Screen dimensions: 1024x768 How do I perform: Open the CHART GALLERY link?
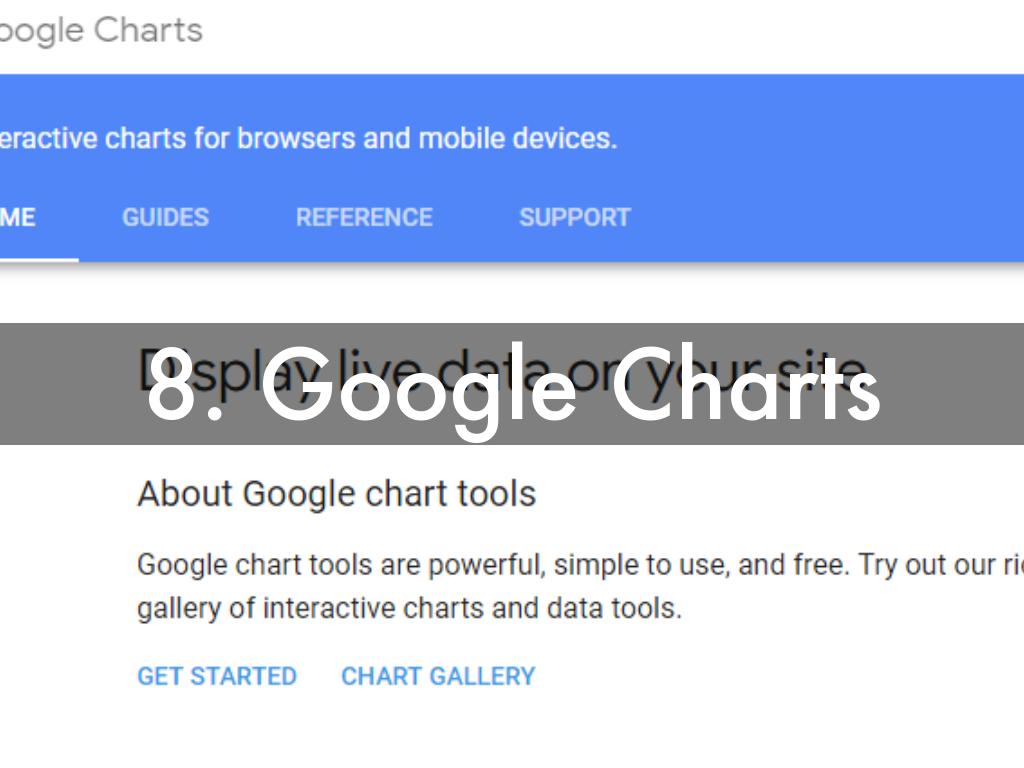pyautogui.click(x=438, y=677)
